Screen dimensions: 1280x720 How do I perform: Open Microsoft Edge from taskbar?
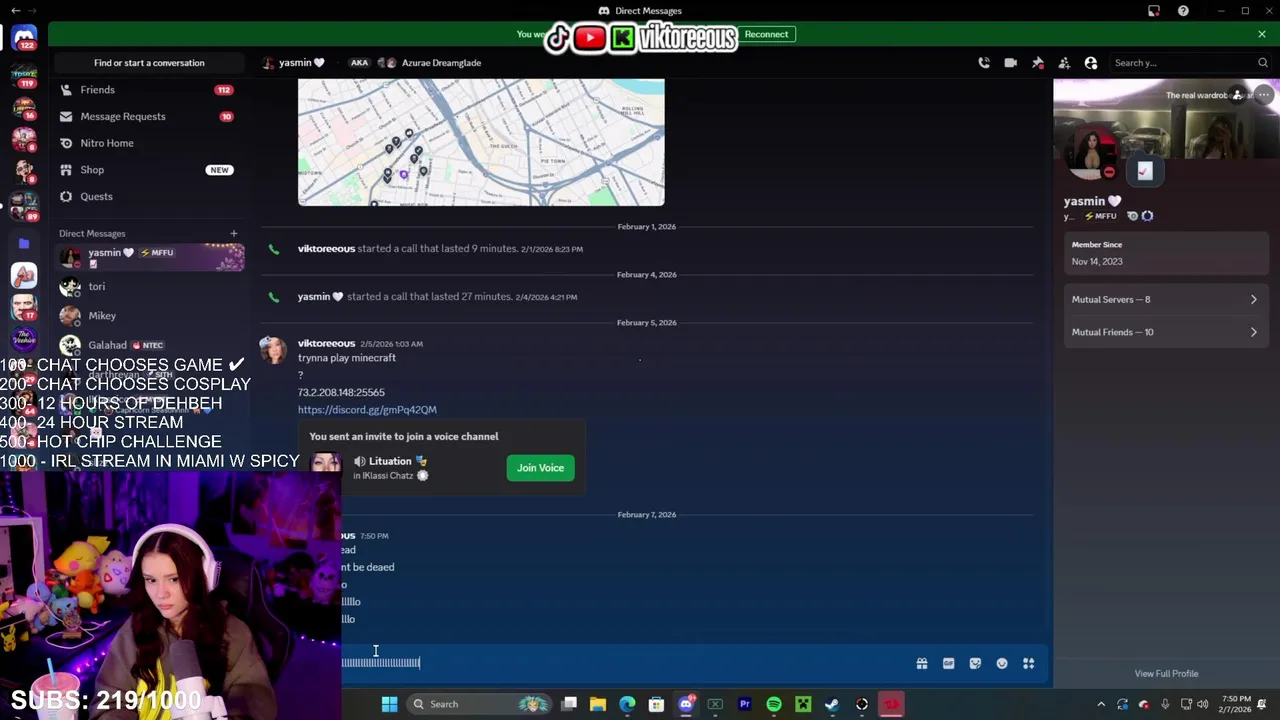click(x=627, y=704)
